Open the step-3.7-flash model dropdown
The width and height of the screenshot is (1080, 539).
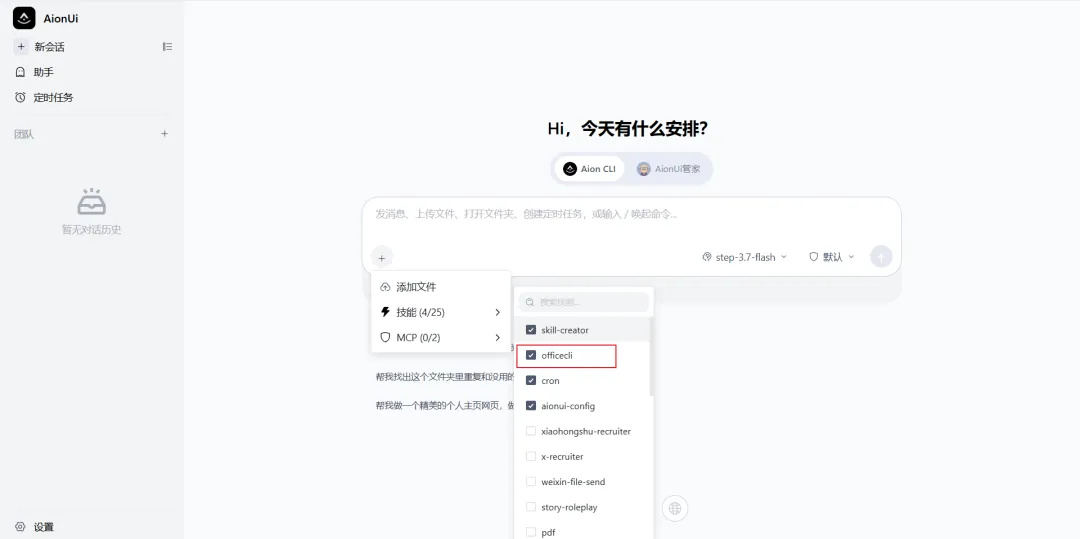click(x=744, y=257)
